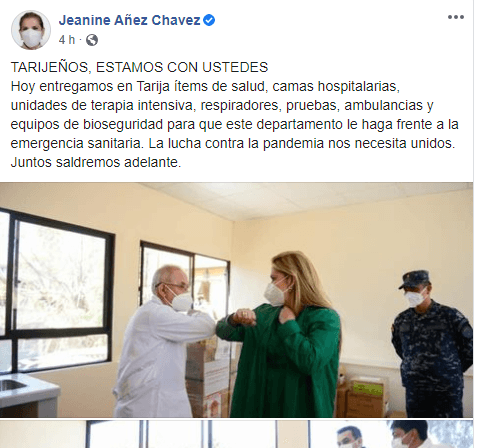Click the 'Hoy entregamos en Tarija' text line

(205, 86)
